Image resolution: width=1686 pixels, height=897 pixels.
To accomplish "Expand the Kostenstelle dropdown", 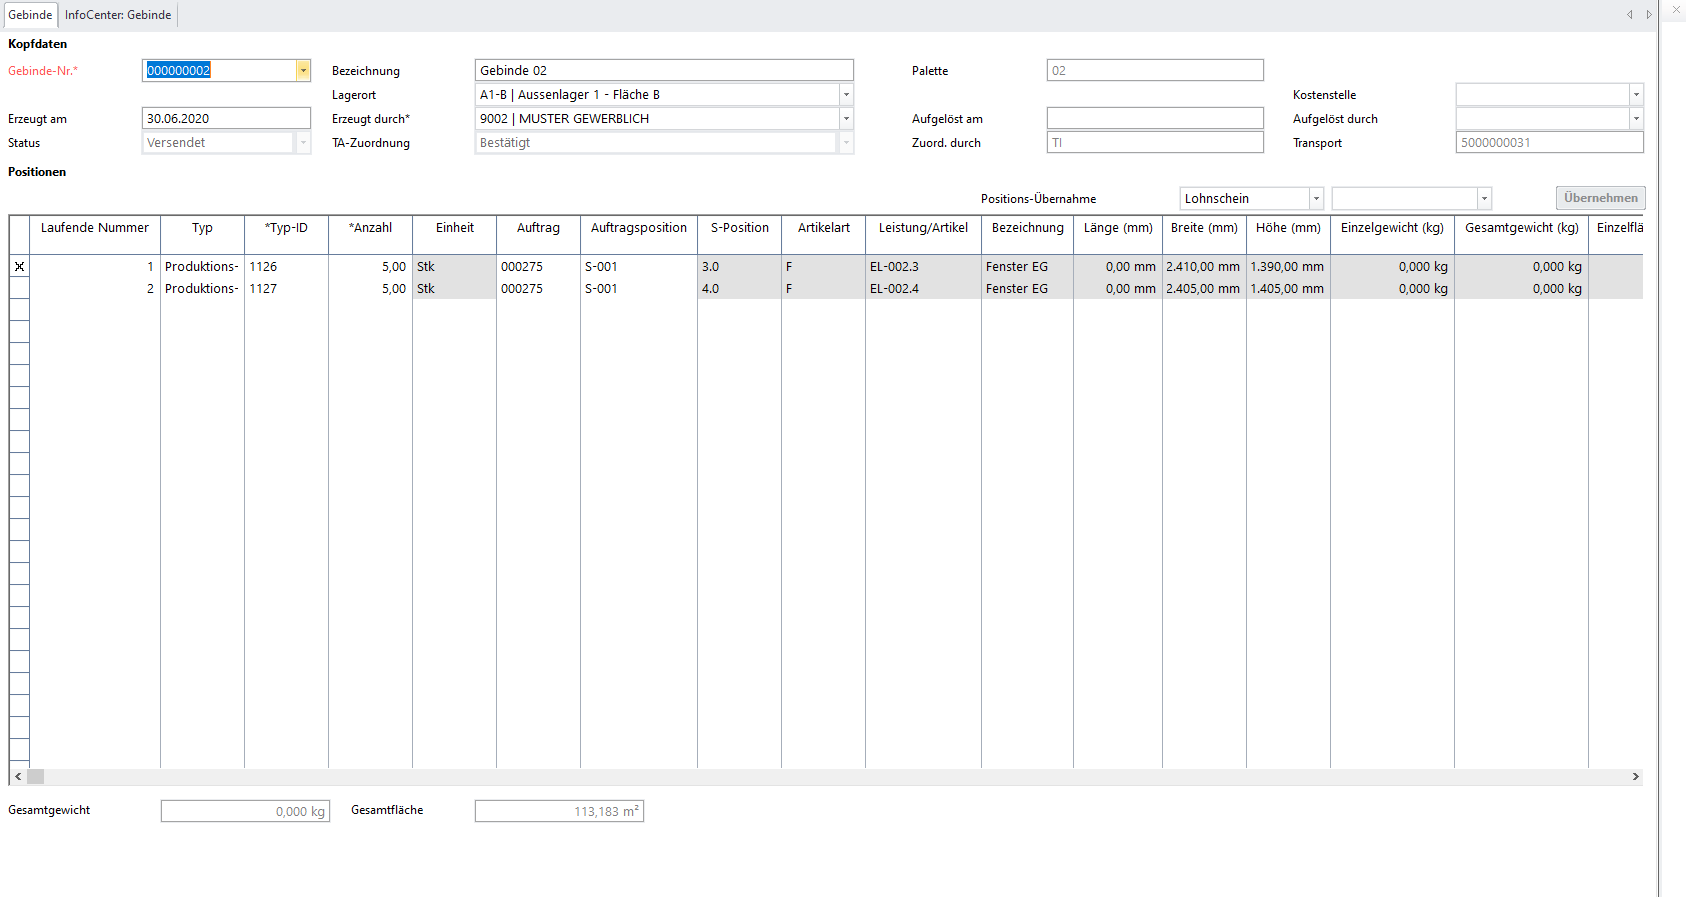I will (x=1636, y=95).
